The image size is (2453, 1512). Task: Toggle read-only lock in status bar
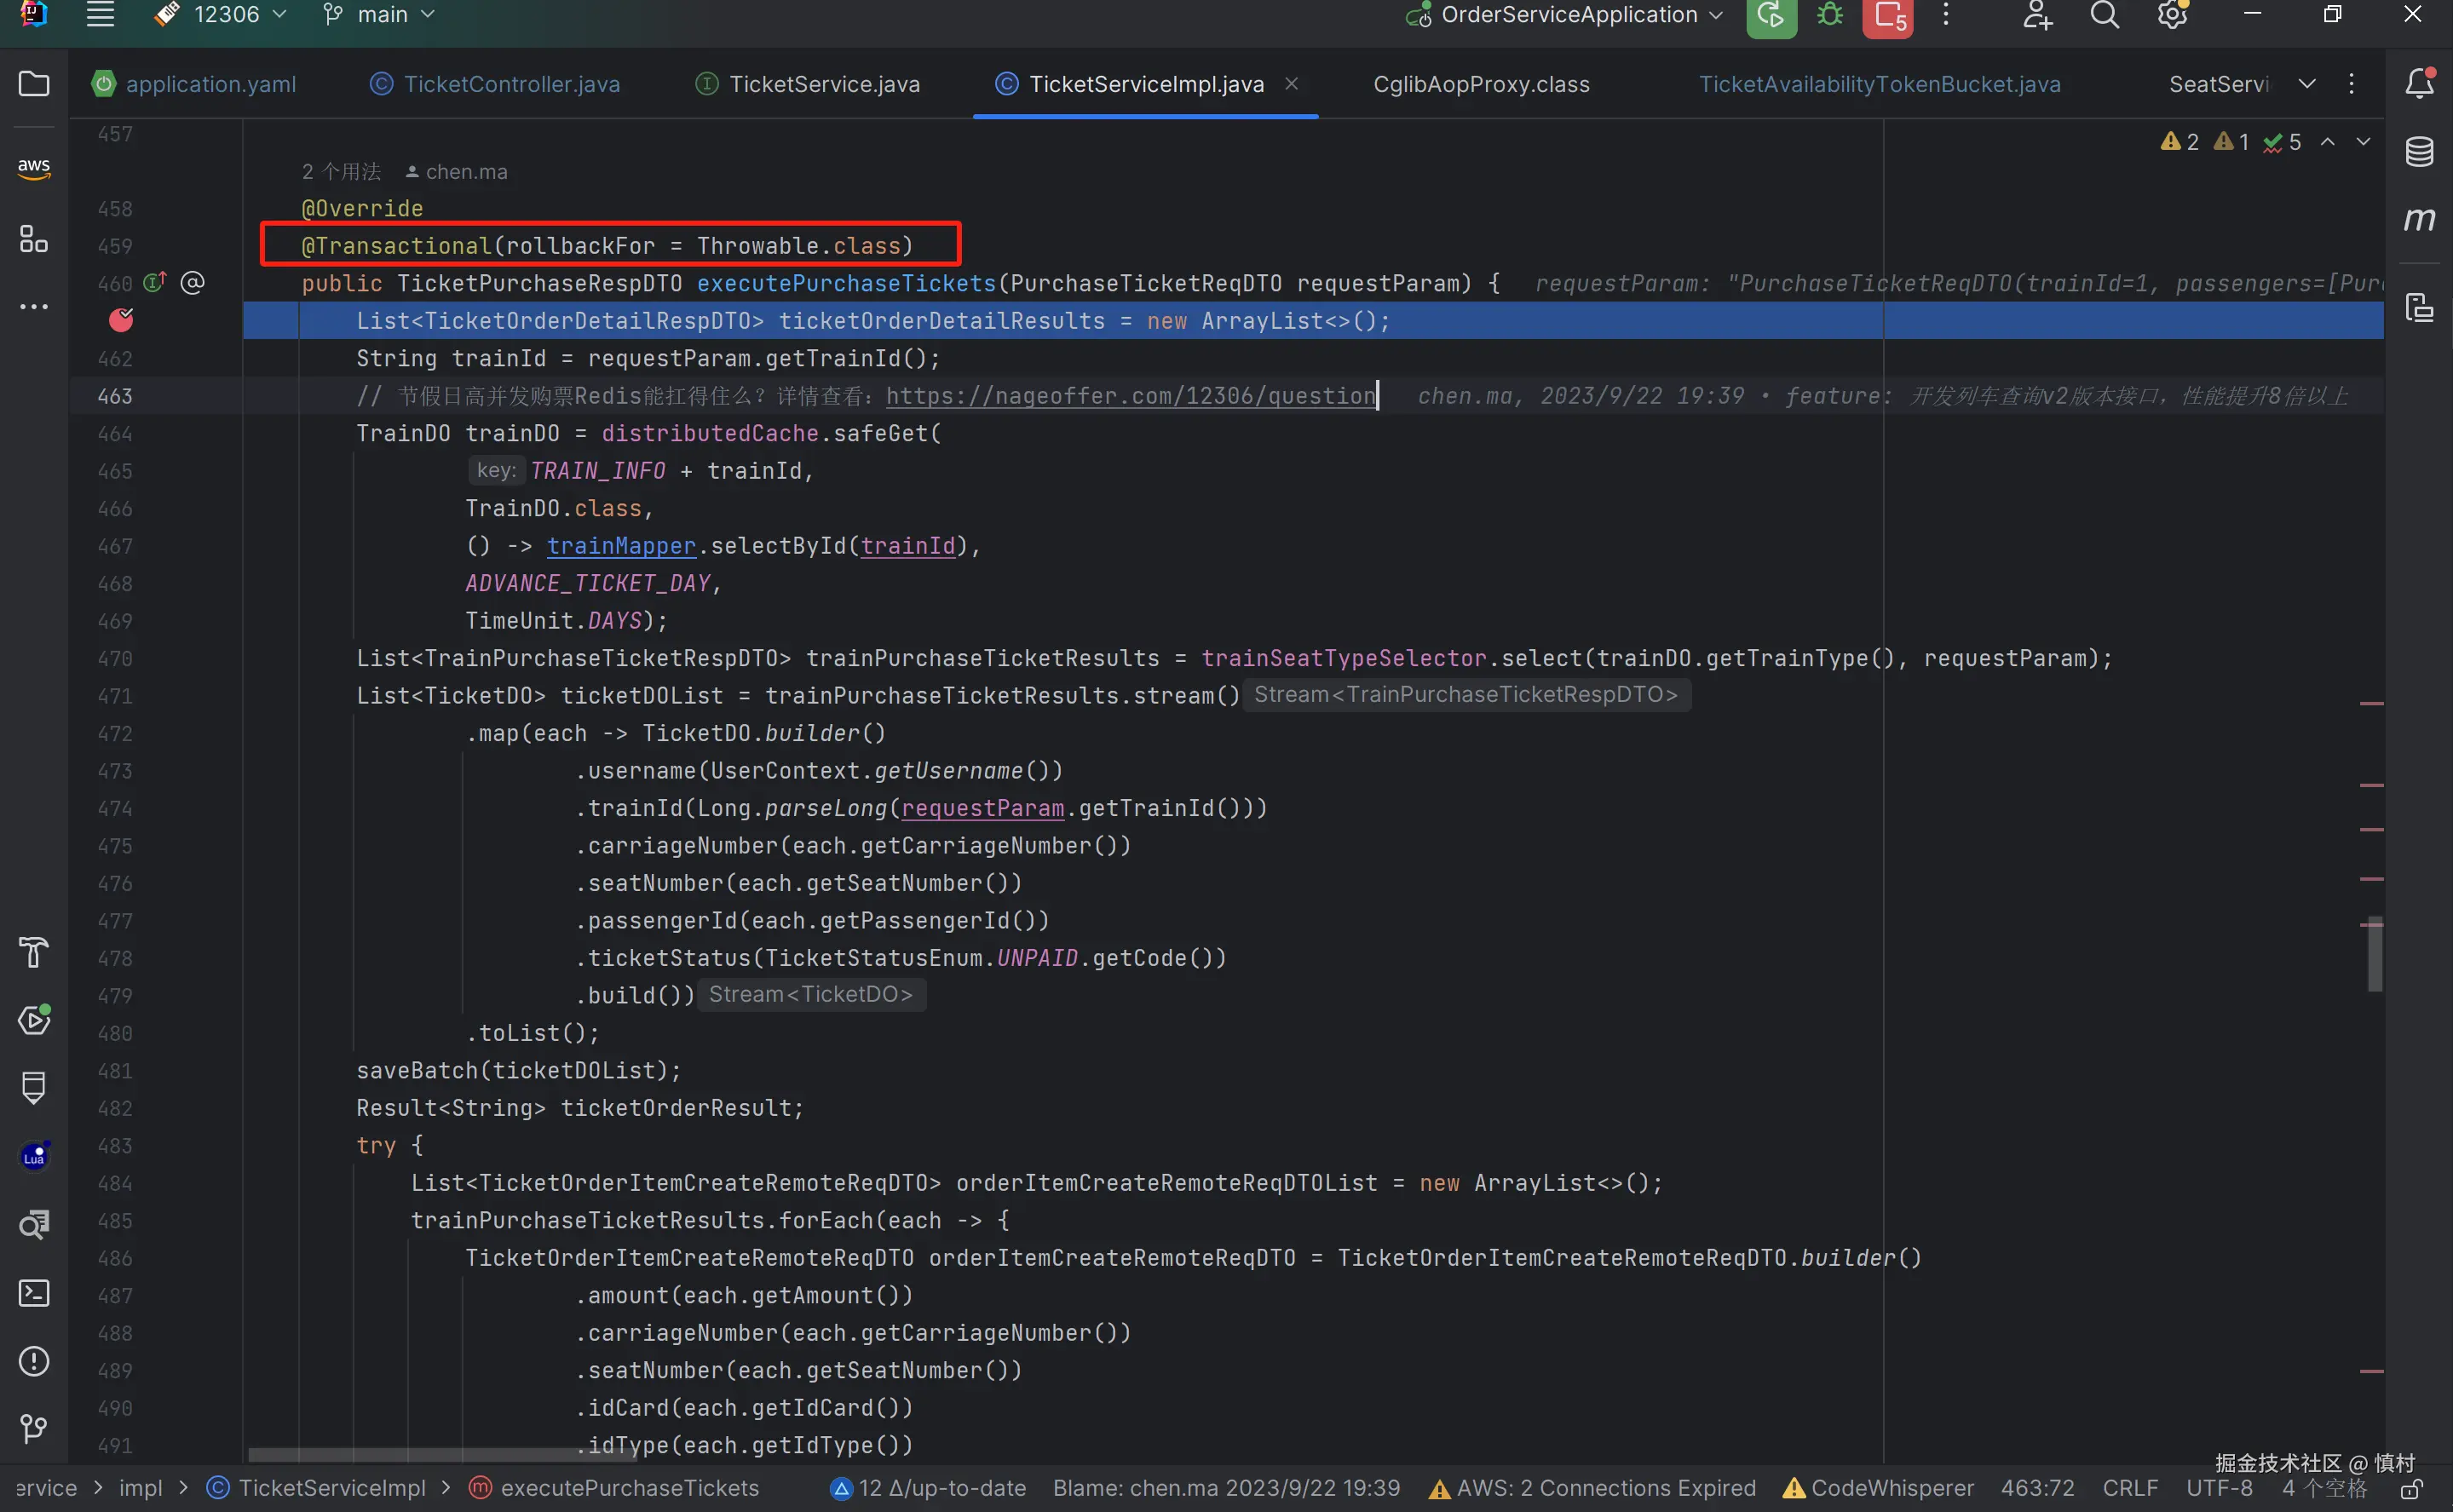pos(2412,1489)
